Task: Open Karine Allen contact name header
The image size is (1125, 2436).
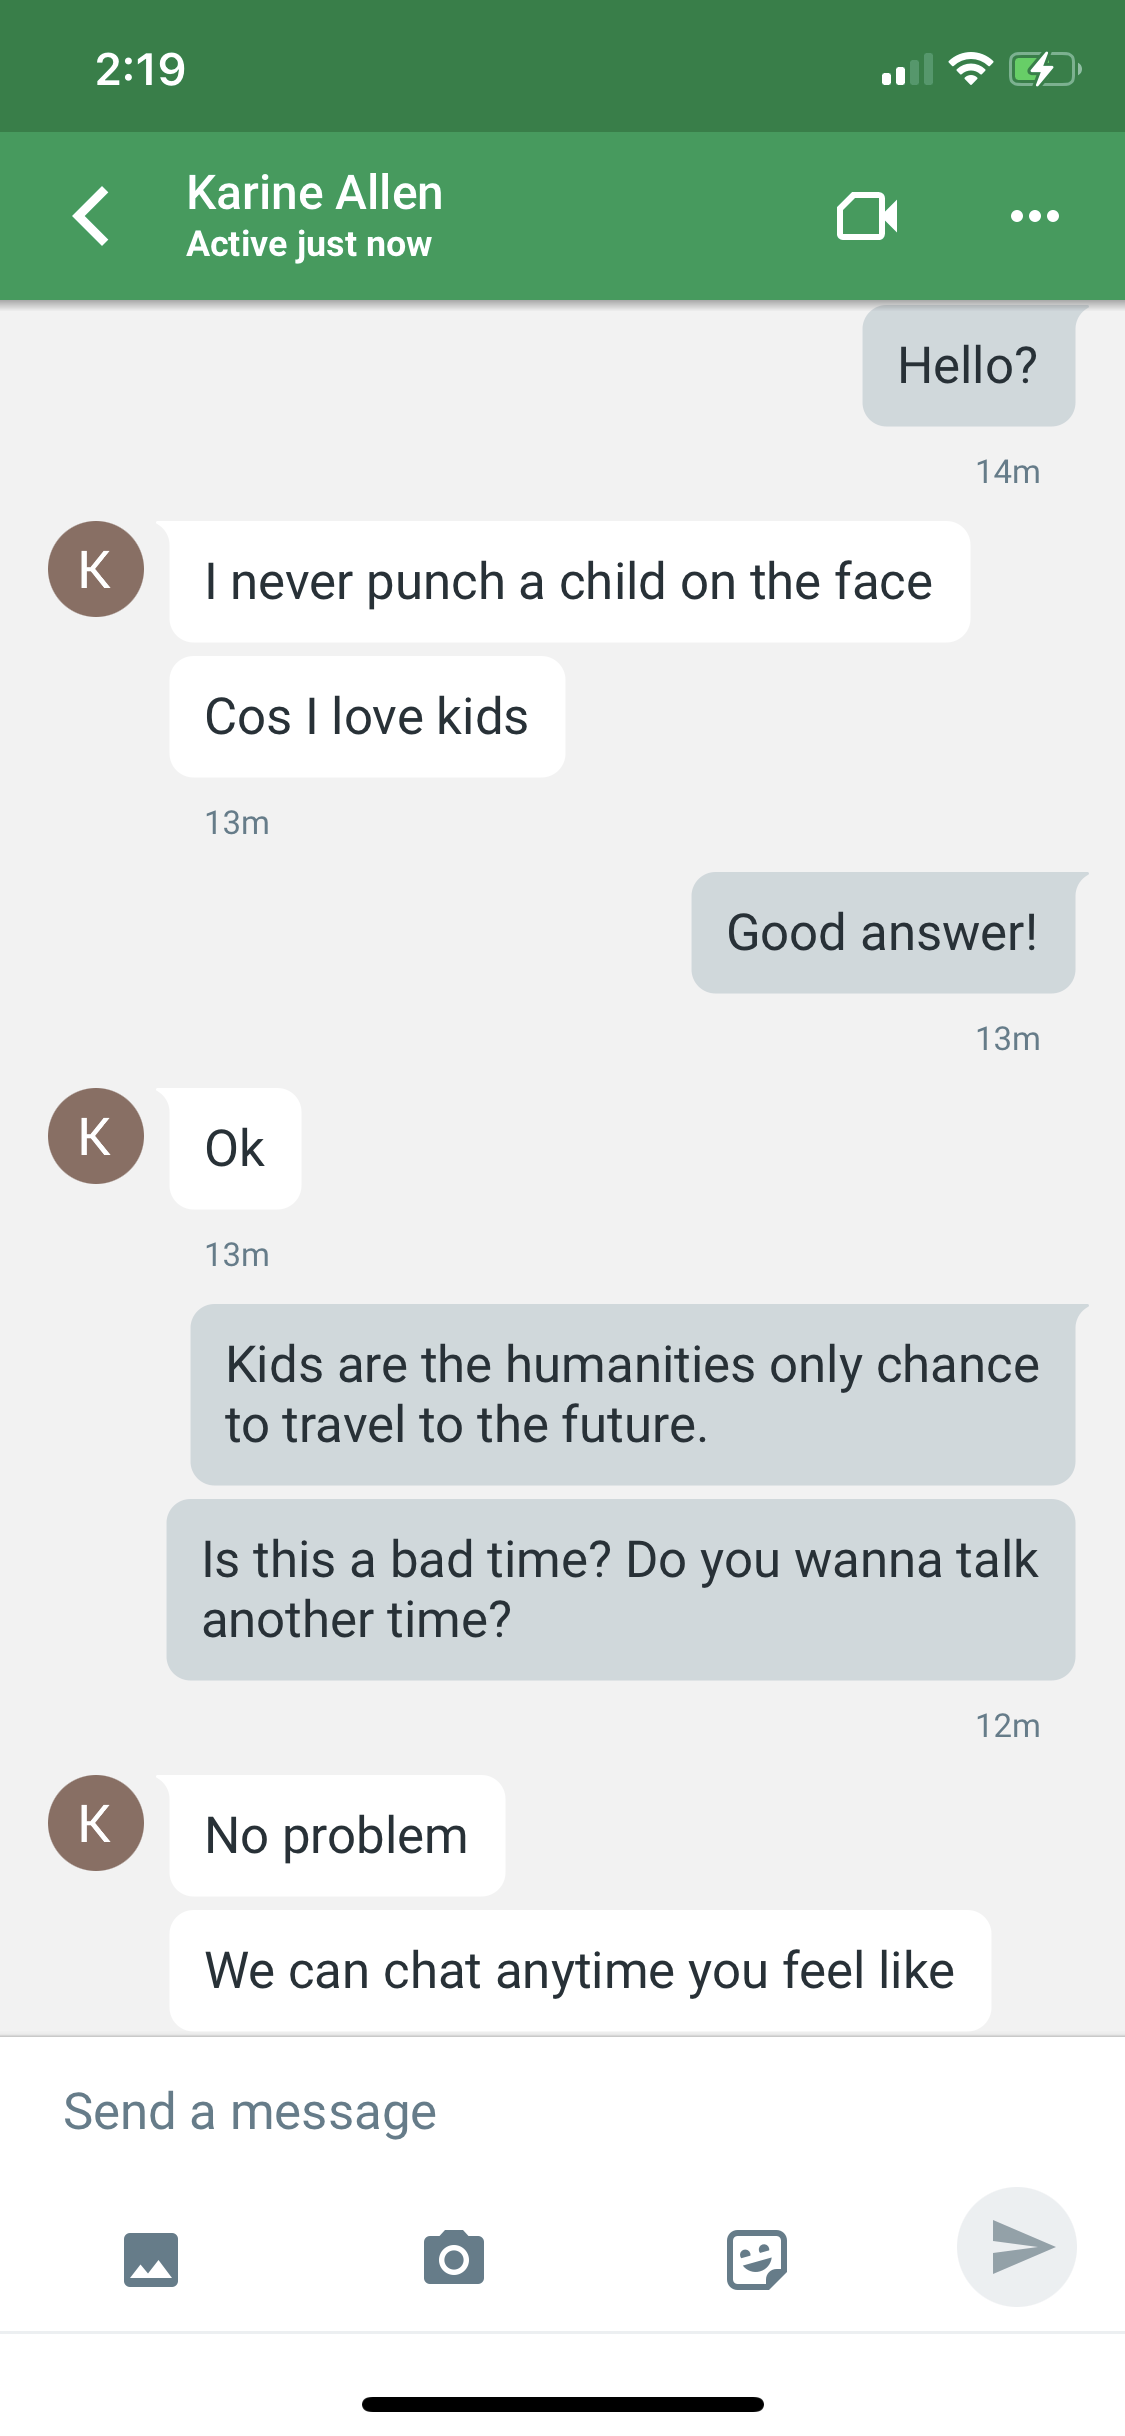Action: (314, 192)
